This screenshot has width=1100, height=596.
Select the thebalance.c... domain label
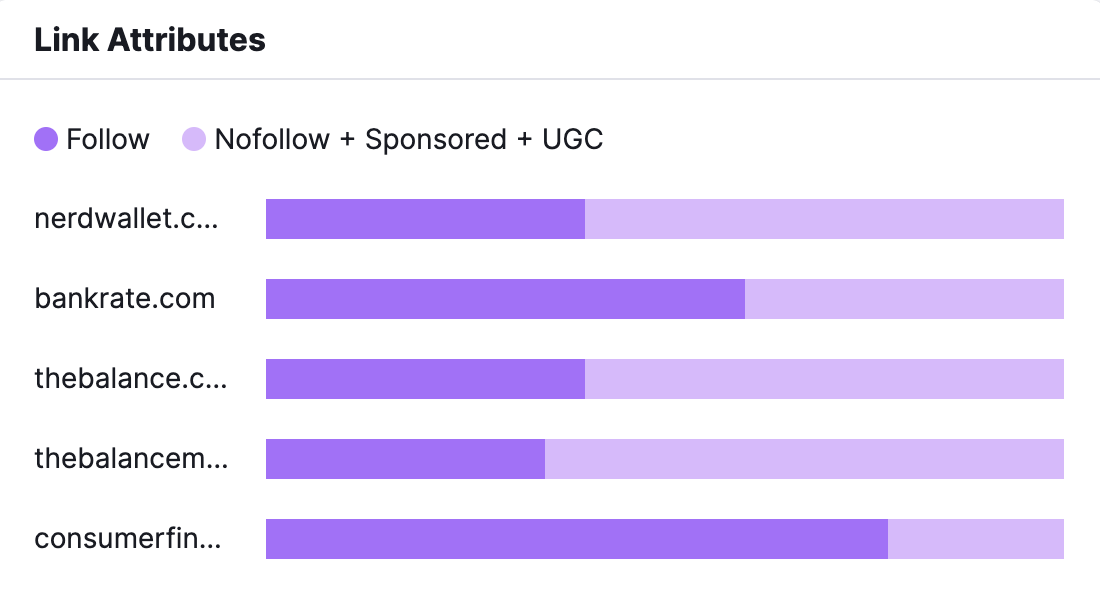click(x=130, y=379)
